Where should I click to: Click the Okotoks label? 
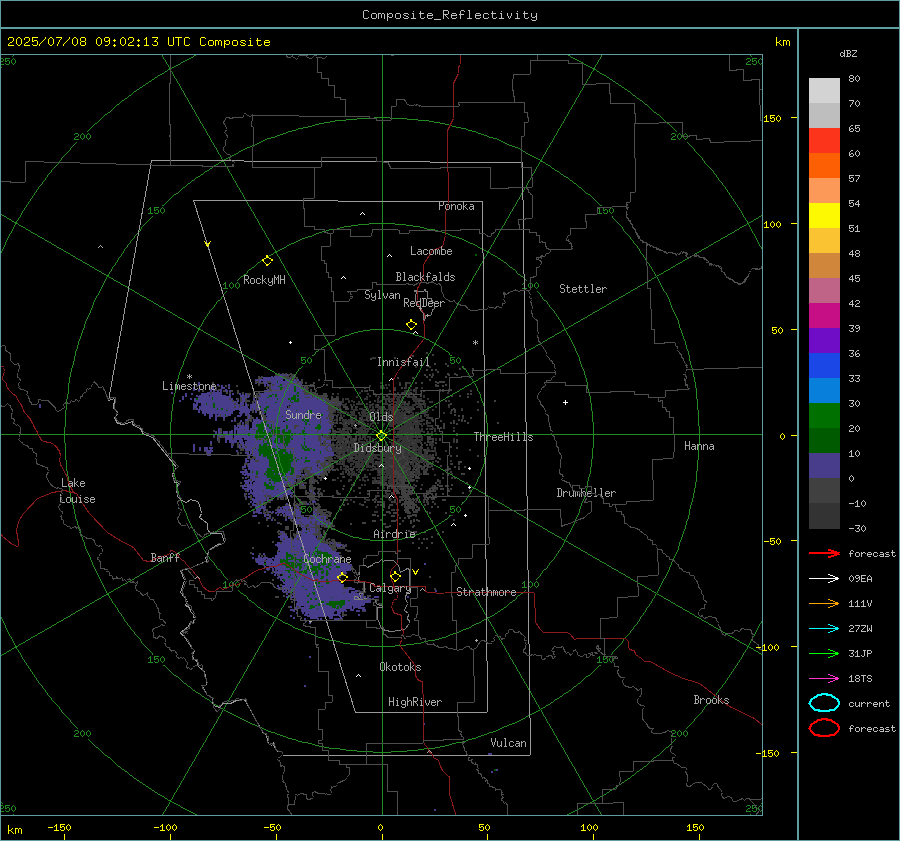[x=400, y=667]
